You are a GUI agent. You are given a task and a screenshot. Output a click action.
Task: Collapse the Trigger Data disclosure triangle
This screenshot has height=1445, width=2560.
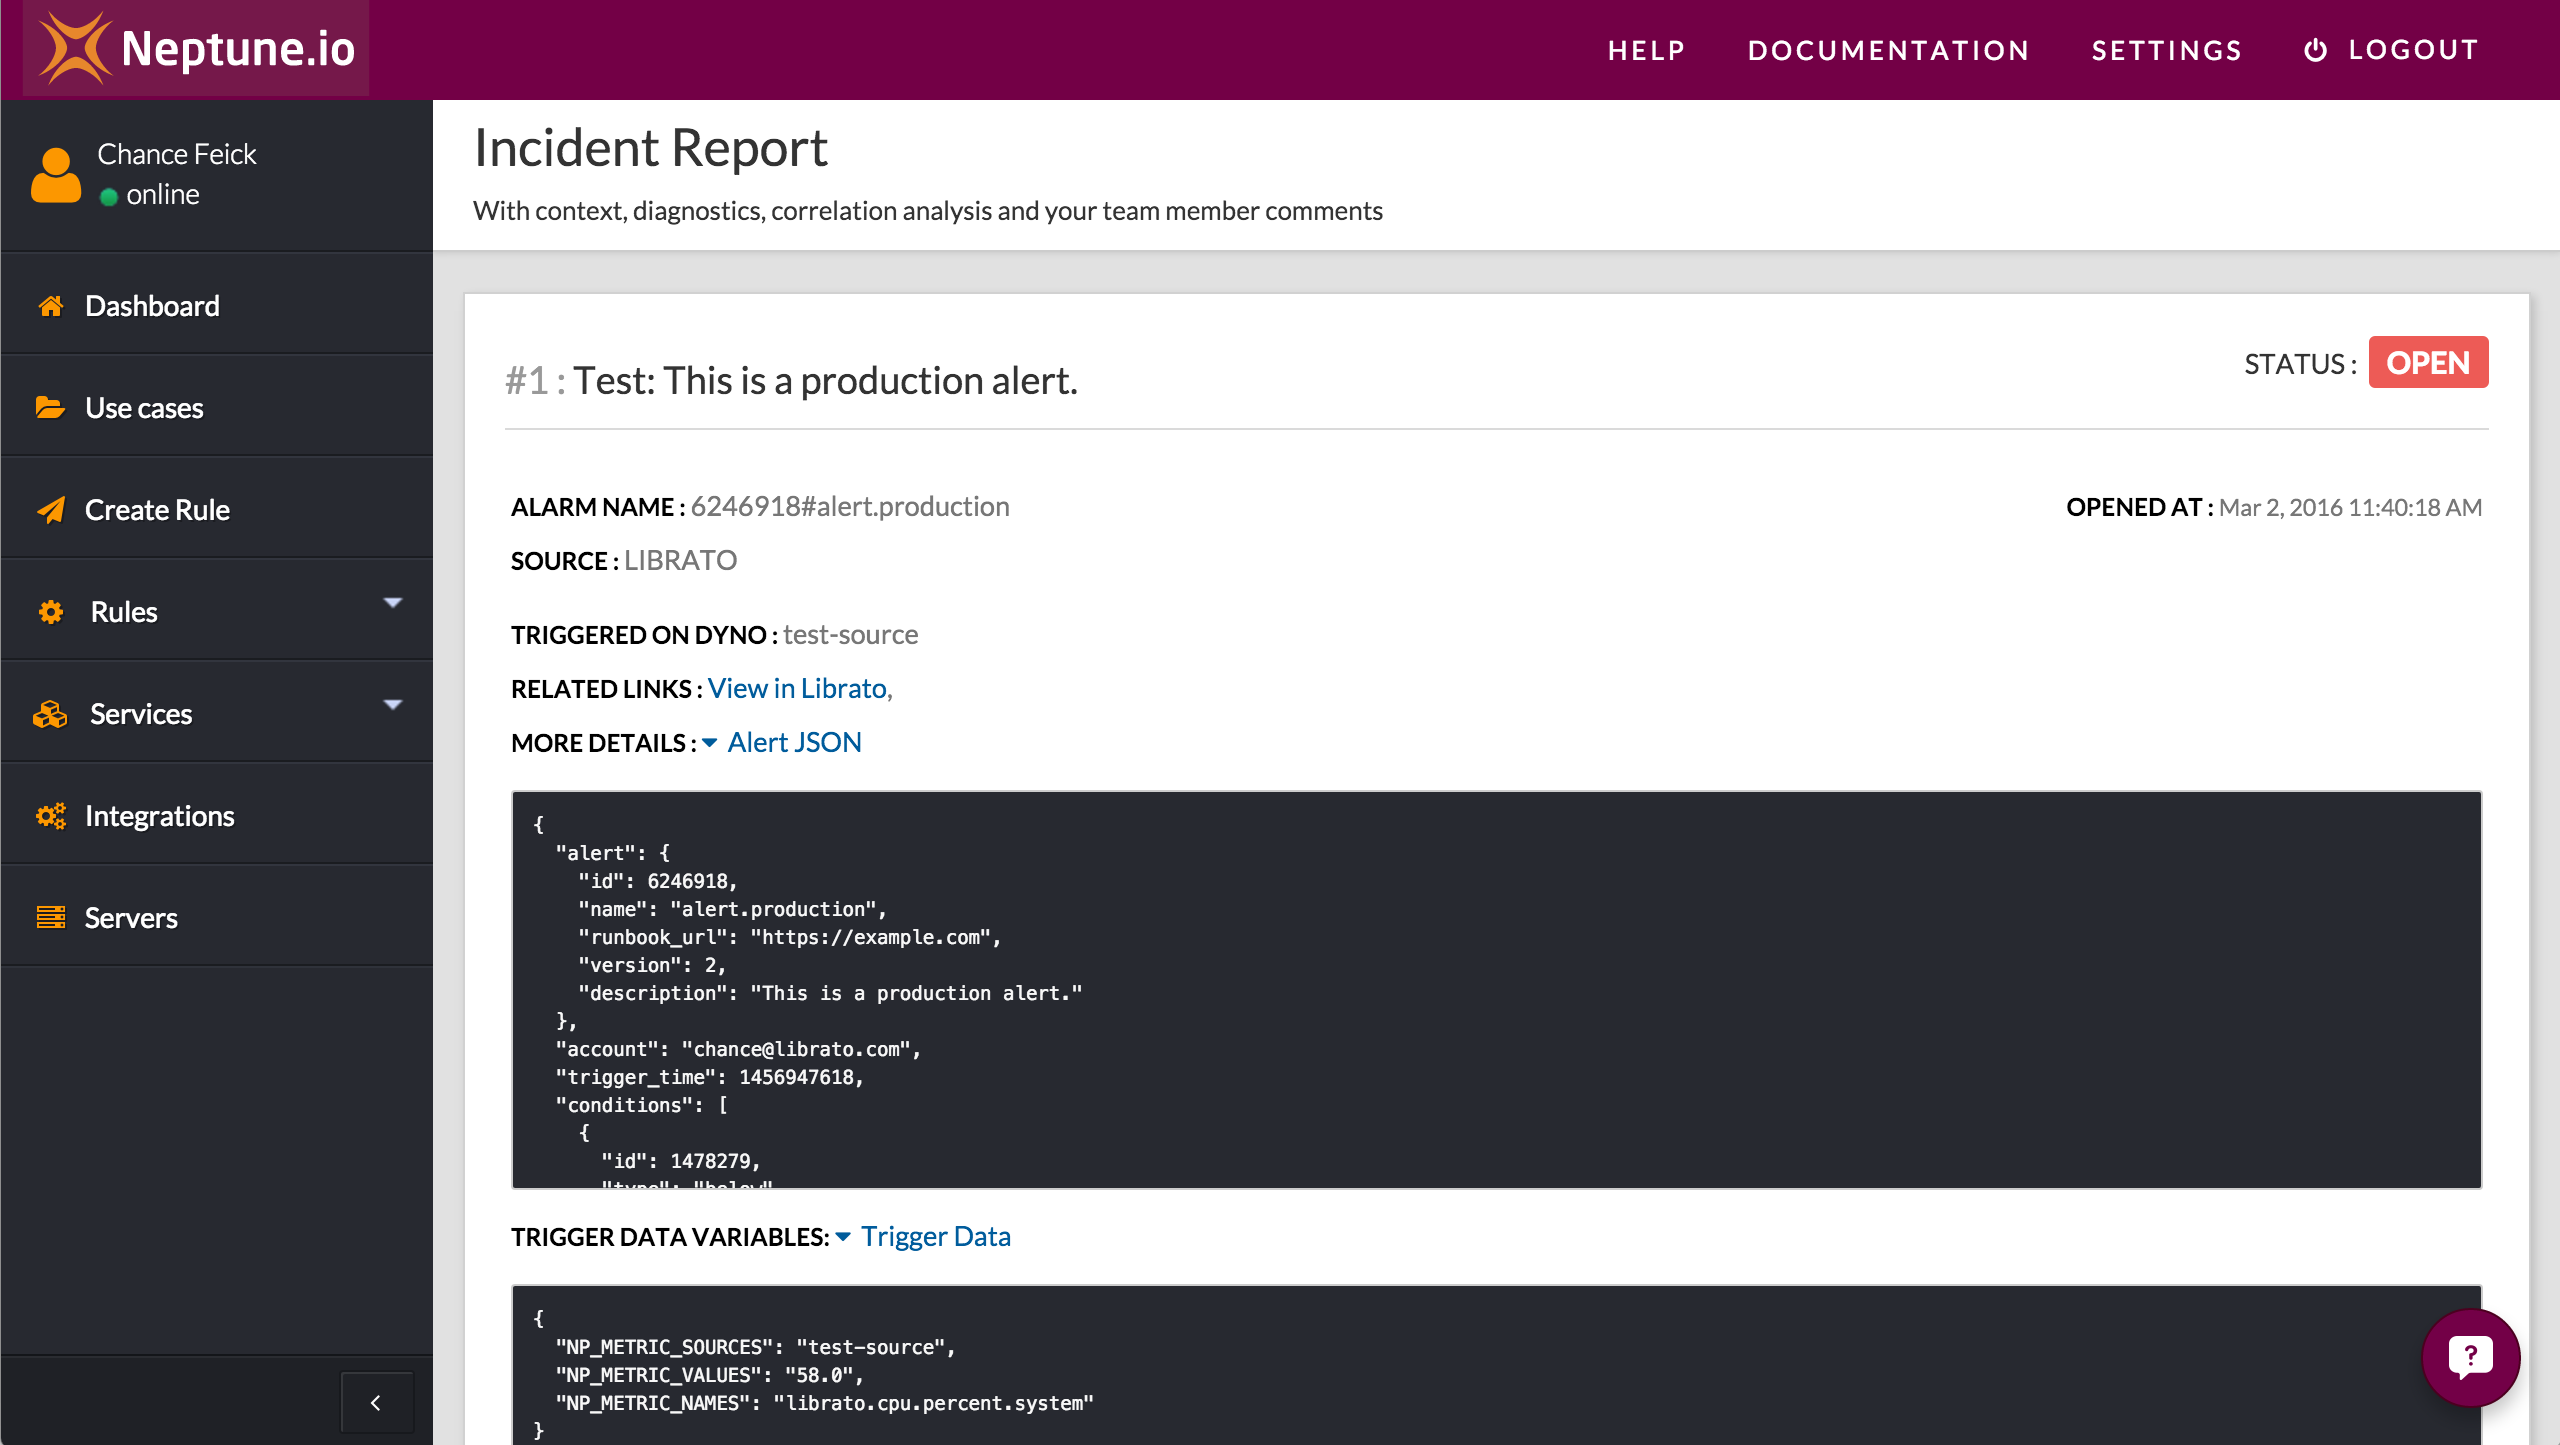[843, 1237]
